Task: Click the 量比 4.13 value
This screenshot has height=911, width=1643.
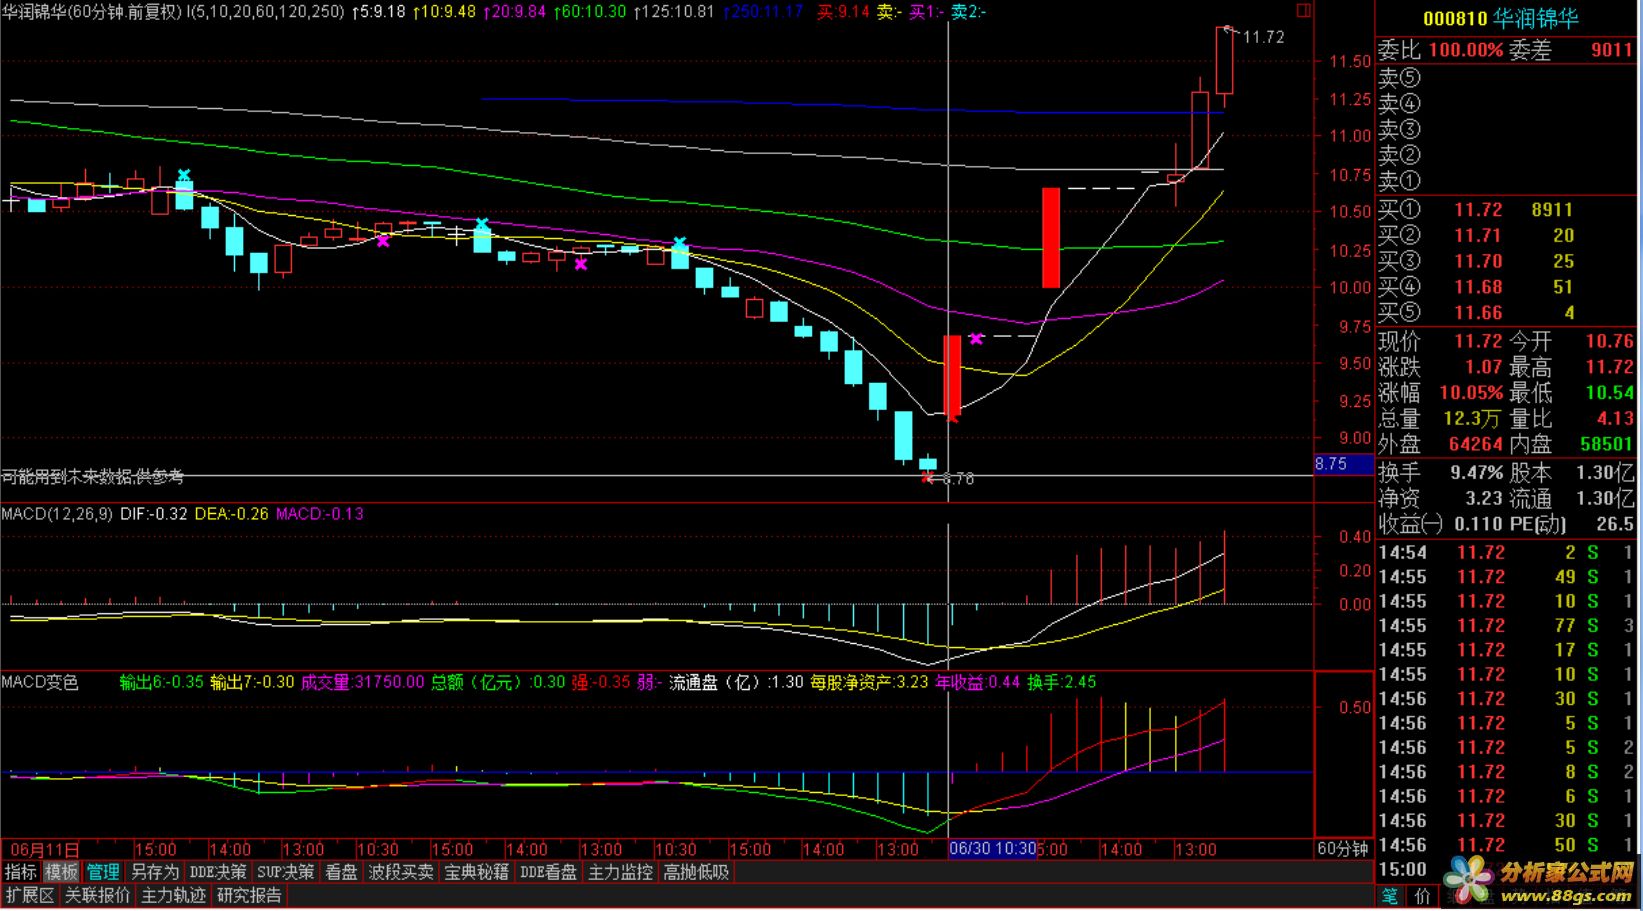Action: tap(1615, 419)
